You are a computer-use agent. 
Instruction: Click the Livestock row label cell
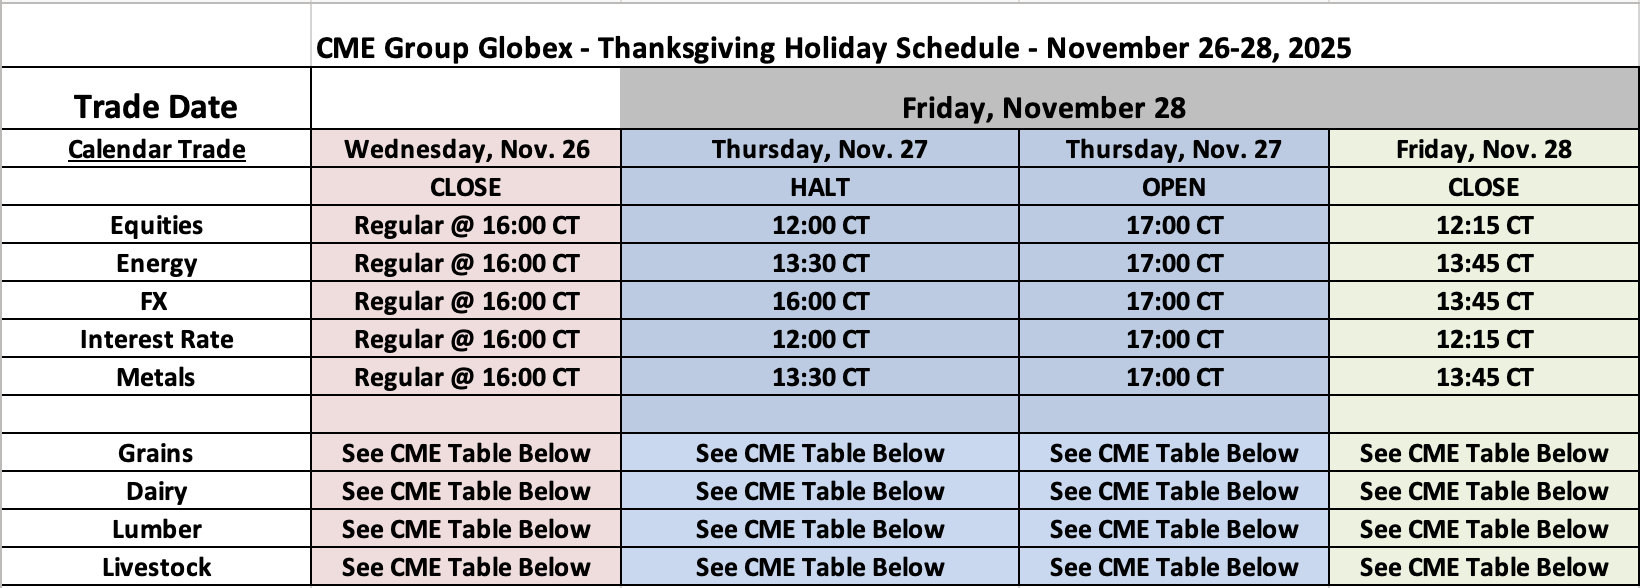pos(156,567)
